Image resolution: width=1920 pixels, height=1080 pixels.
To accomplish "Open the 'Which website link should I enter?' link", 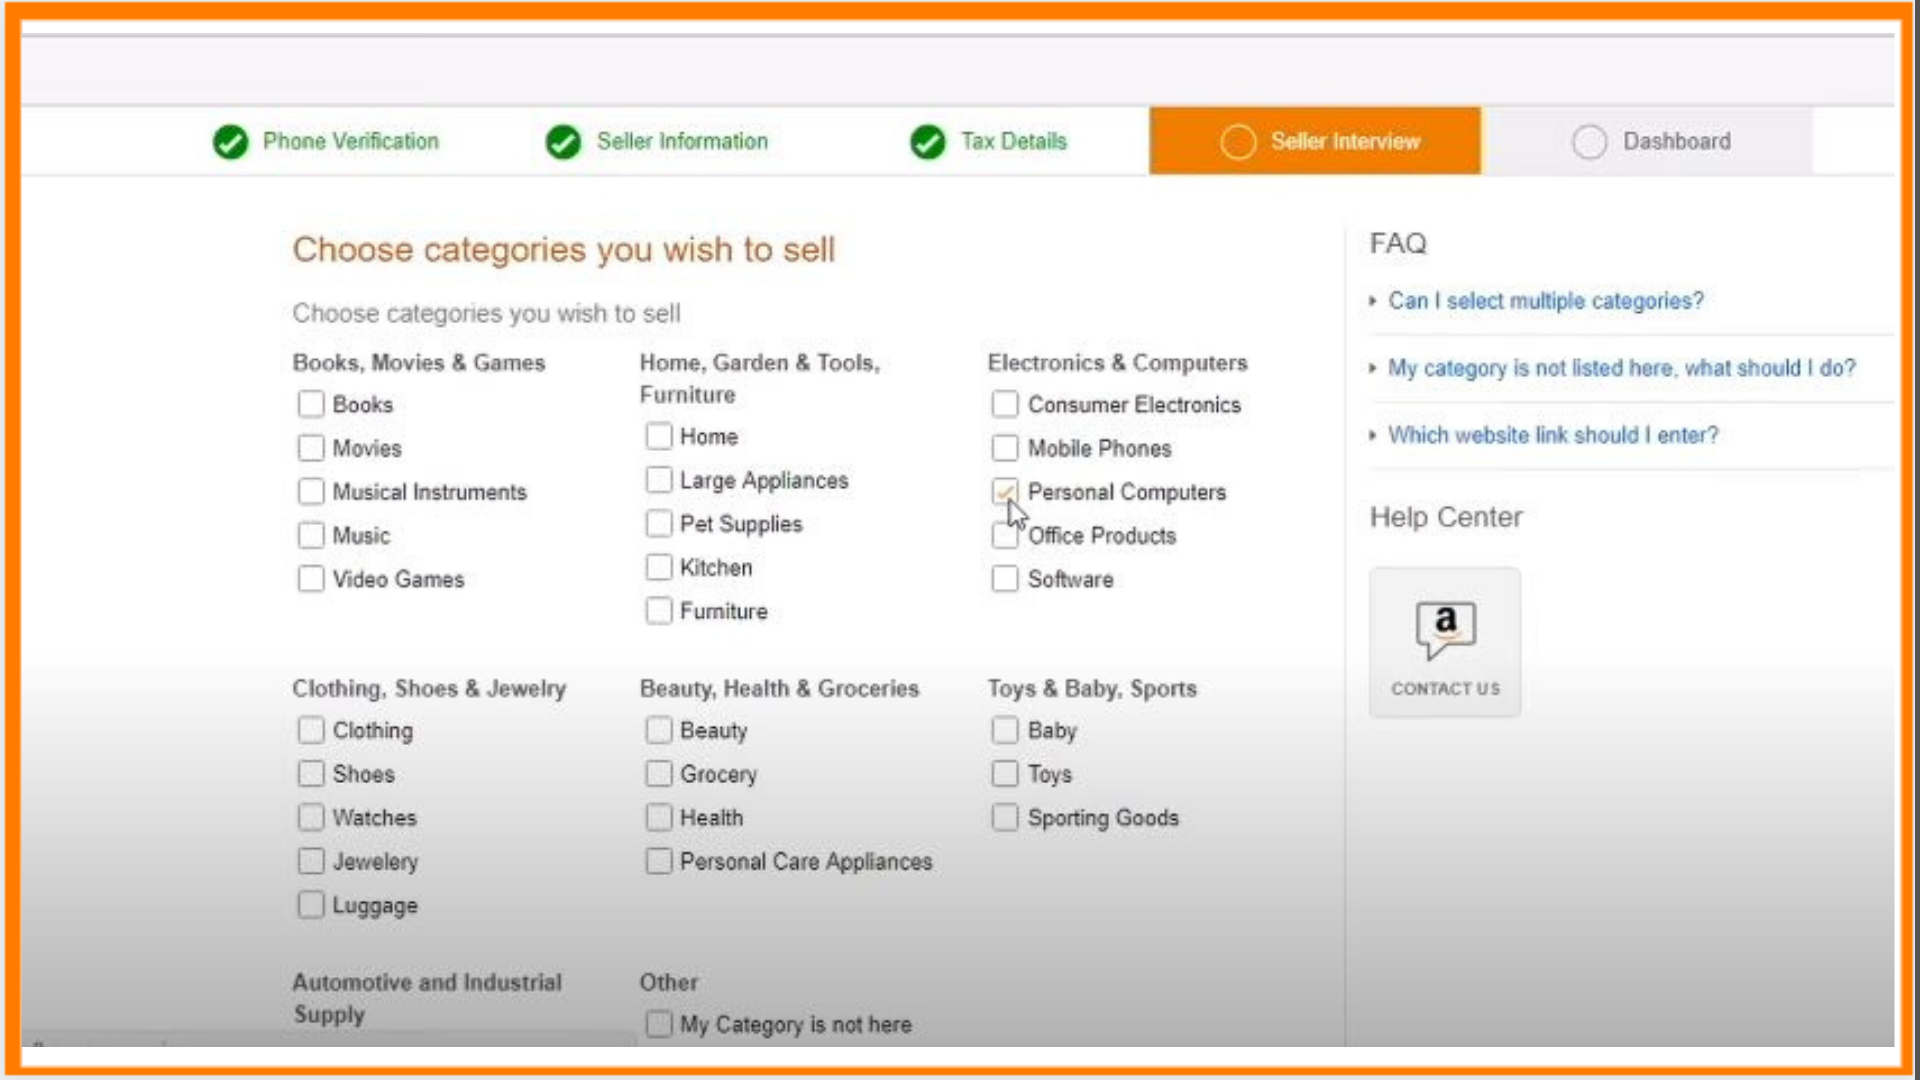I will point(1552,435).
